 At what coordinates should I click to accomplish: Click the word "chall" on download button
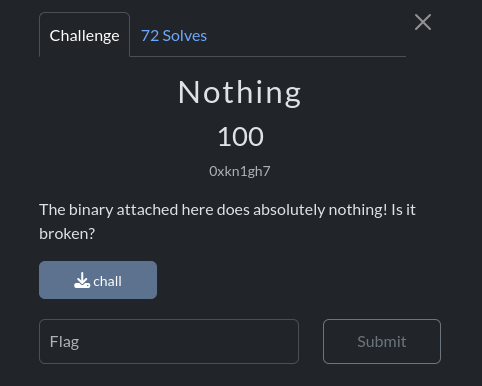pyautogui.click(x=107, y=281)
